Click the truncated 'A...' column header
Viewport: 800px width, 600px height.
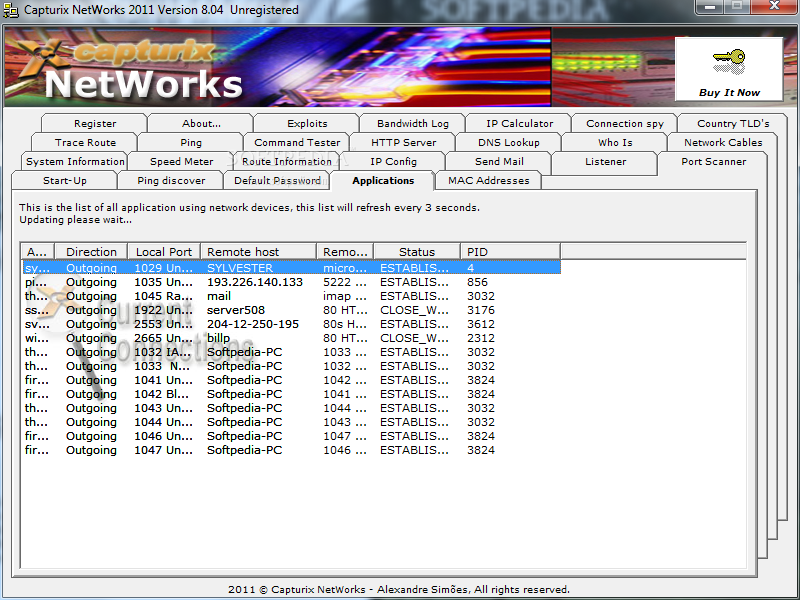click(x=37, y=252)
